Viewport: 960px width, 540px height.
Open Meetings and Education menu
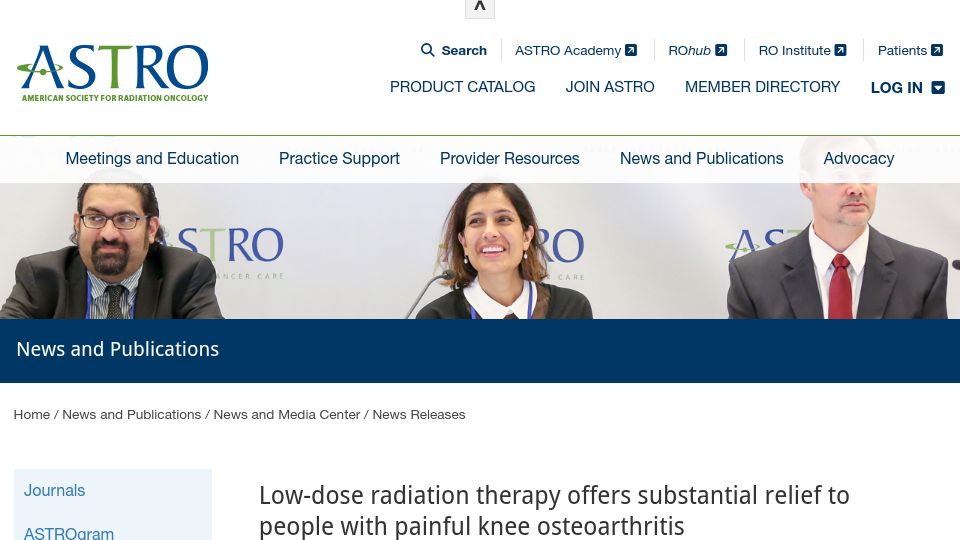152,159
